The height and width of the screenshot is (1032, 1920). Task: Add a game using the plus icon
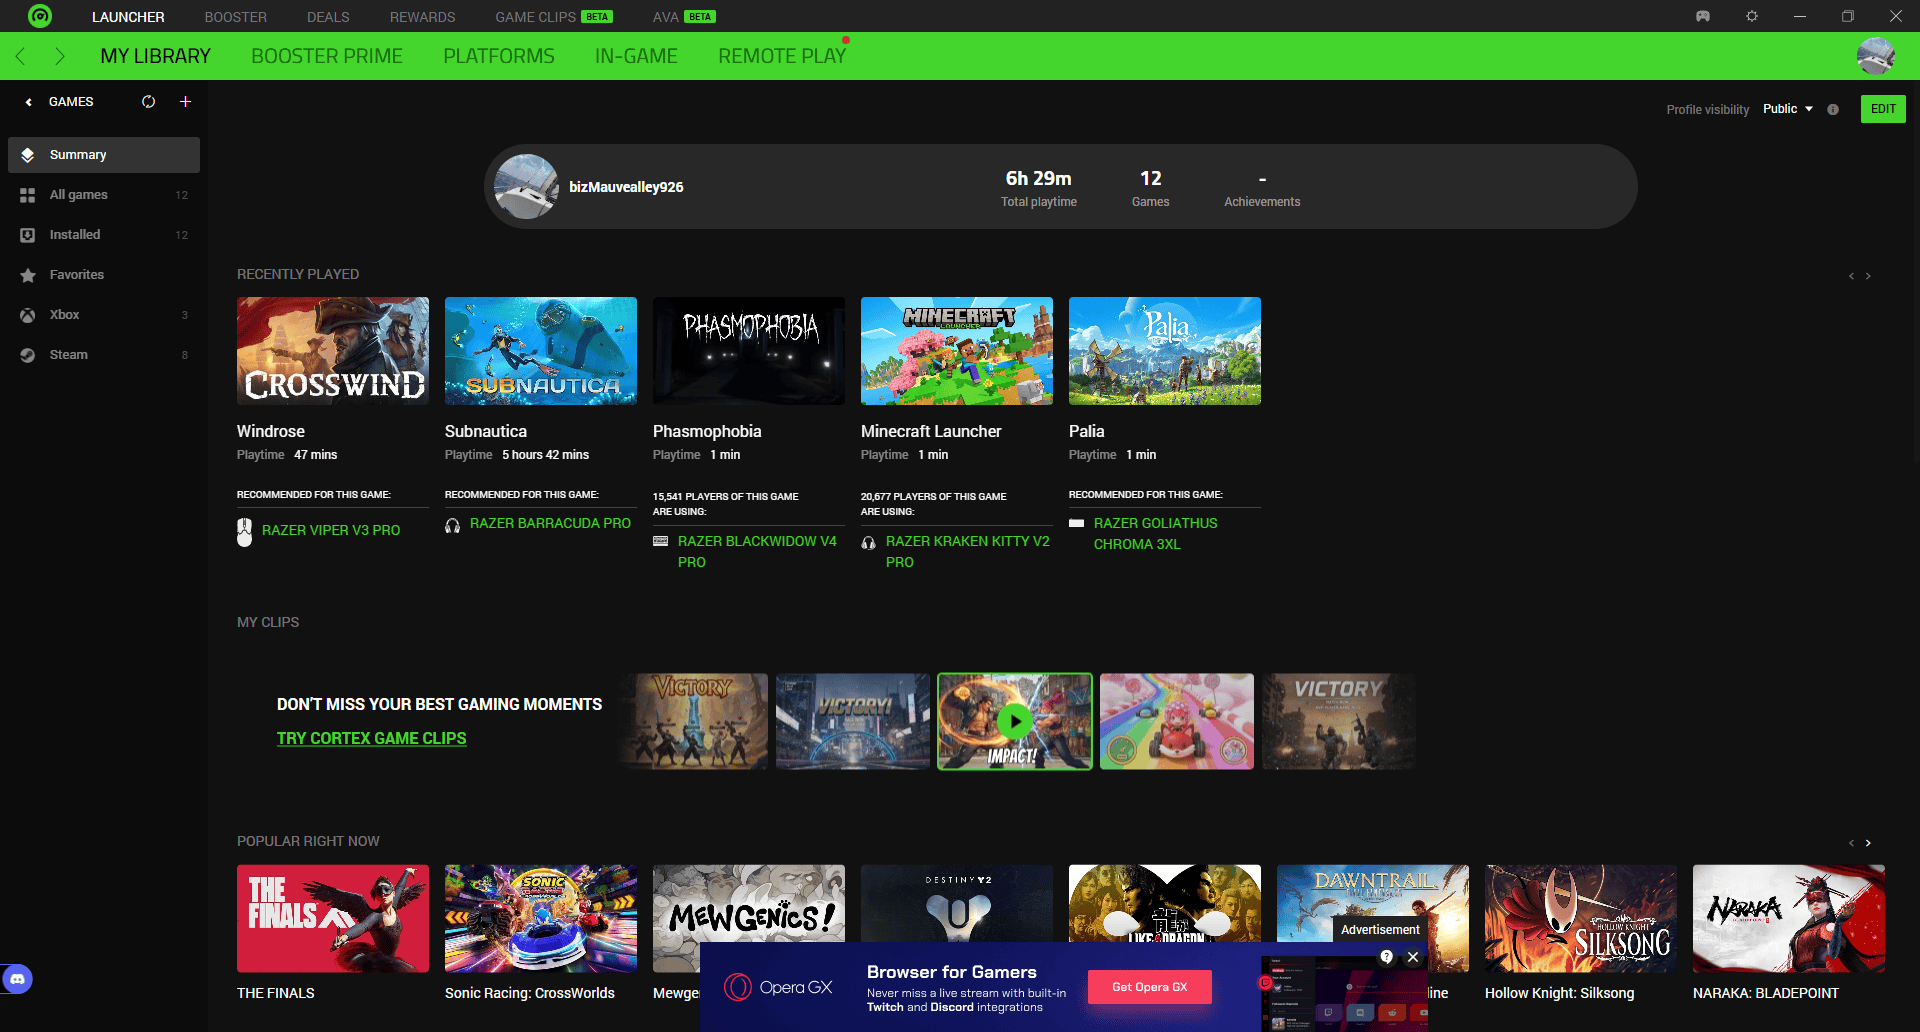[185, 102]
